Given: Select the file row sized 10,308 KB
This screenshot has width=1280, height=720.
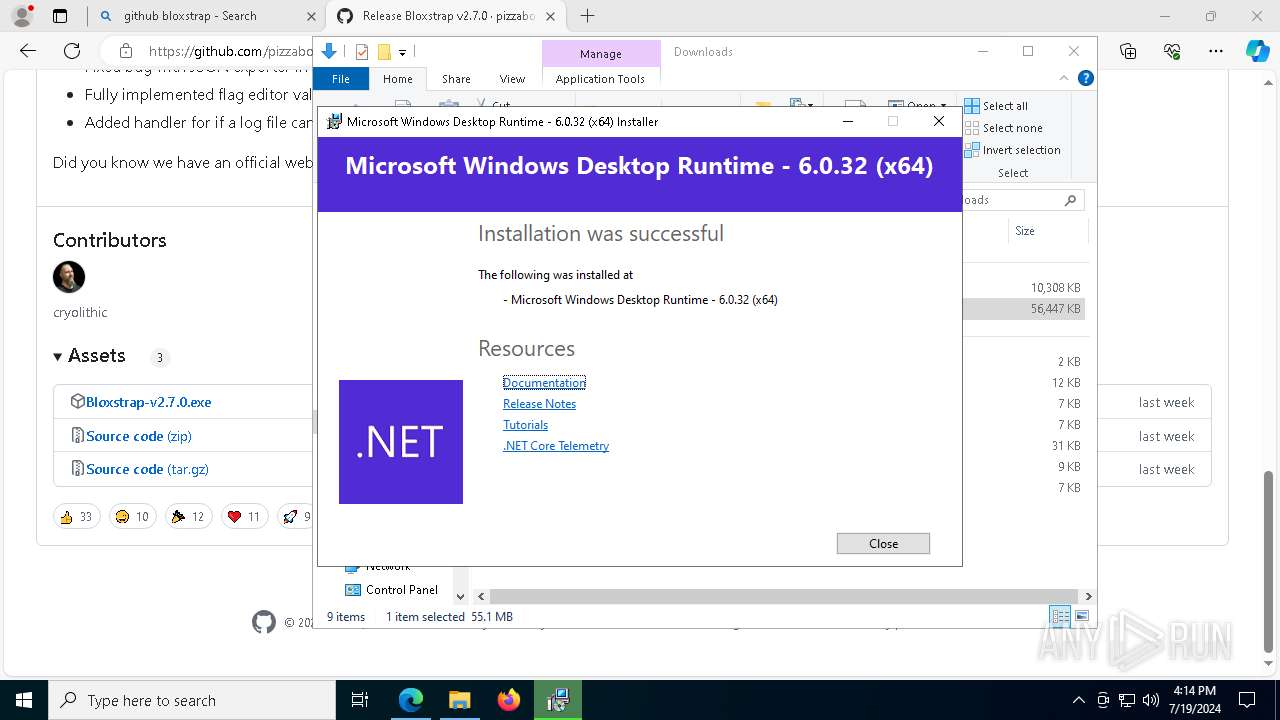Looking at the screenshot, I should click(1024, 288).
